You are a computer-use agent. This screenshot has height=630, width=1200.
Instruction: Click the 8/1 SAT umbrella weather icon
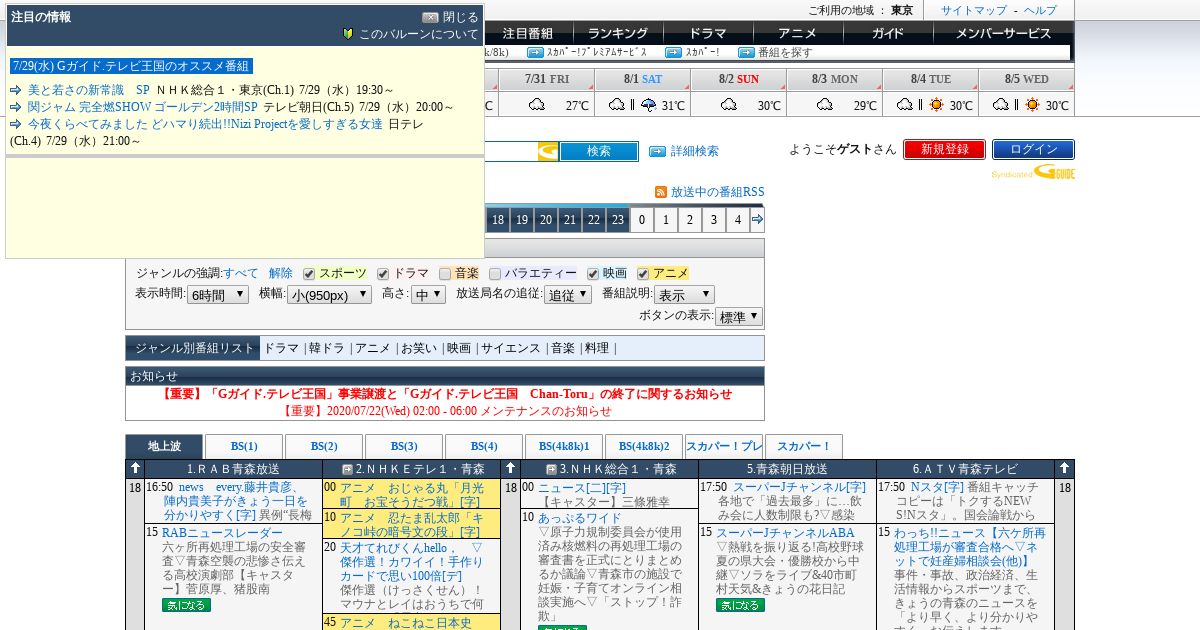(x=648, y=105)
